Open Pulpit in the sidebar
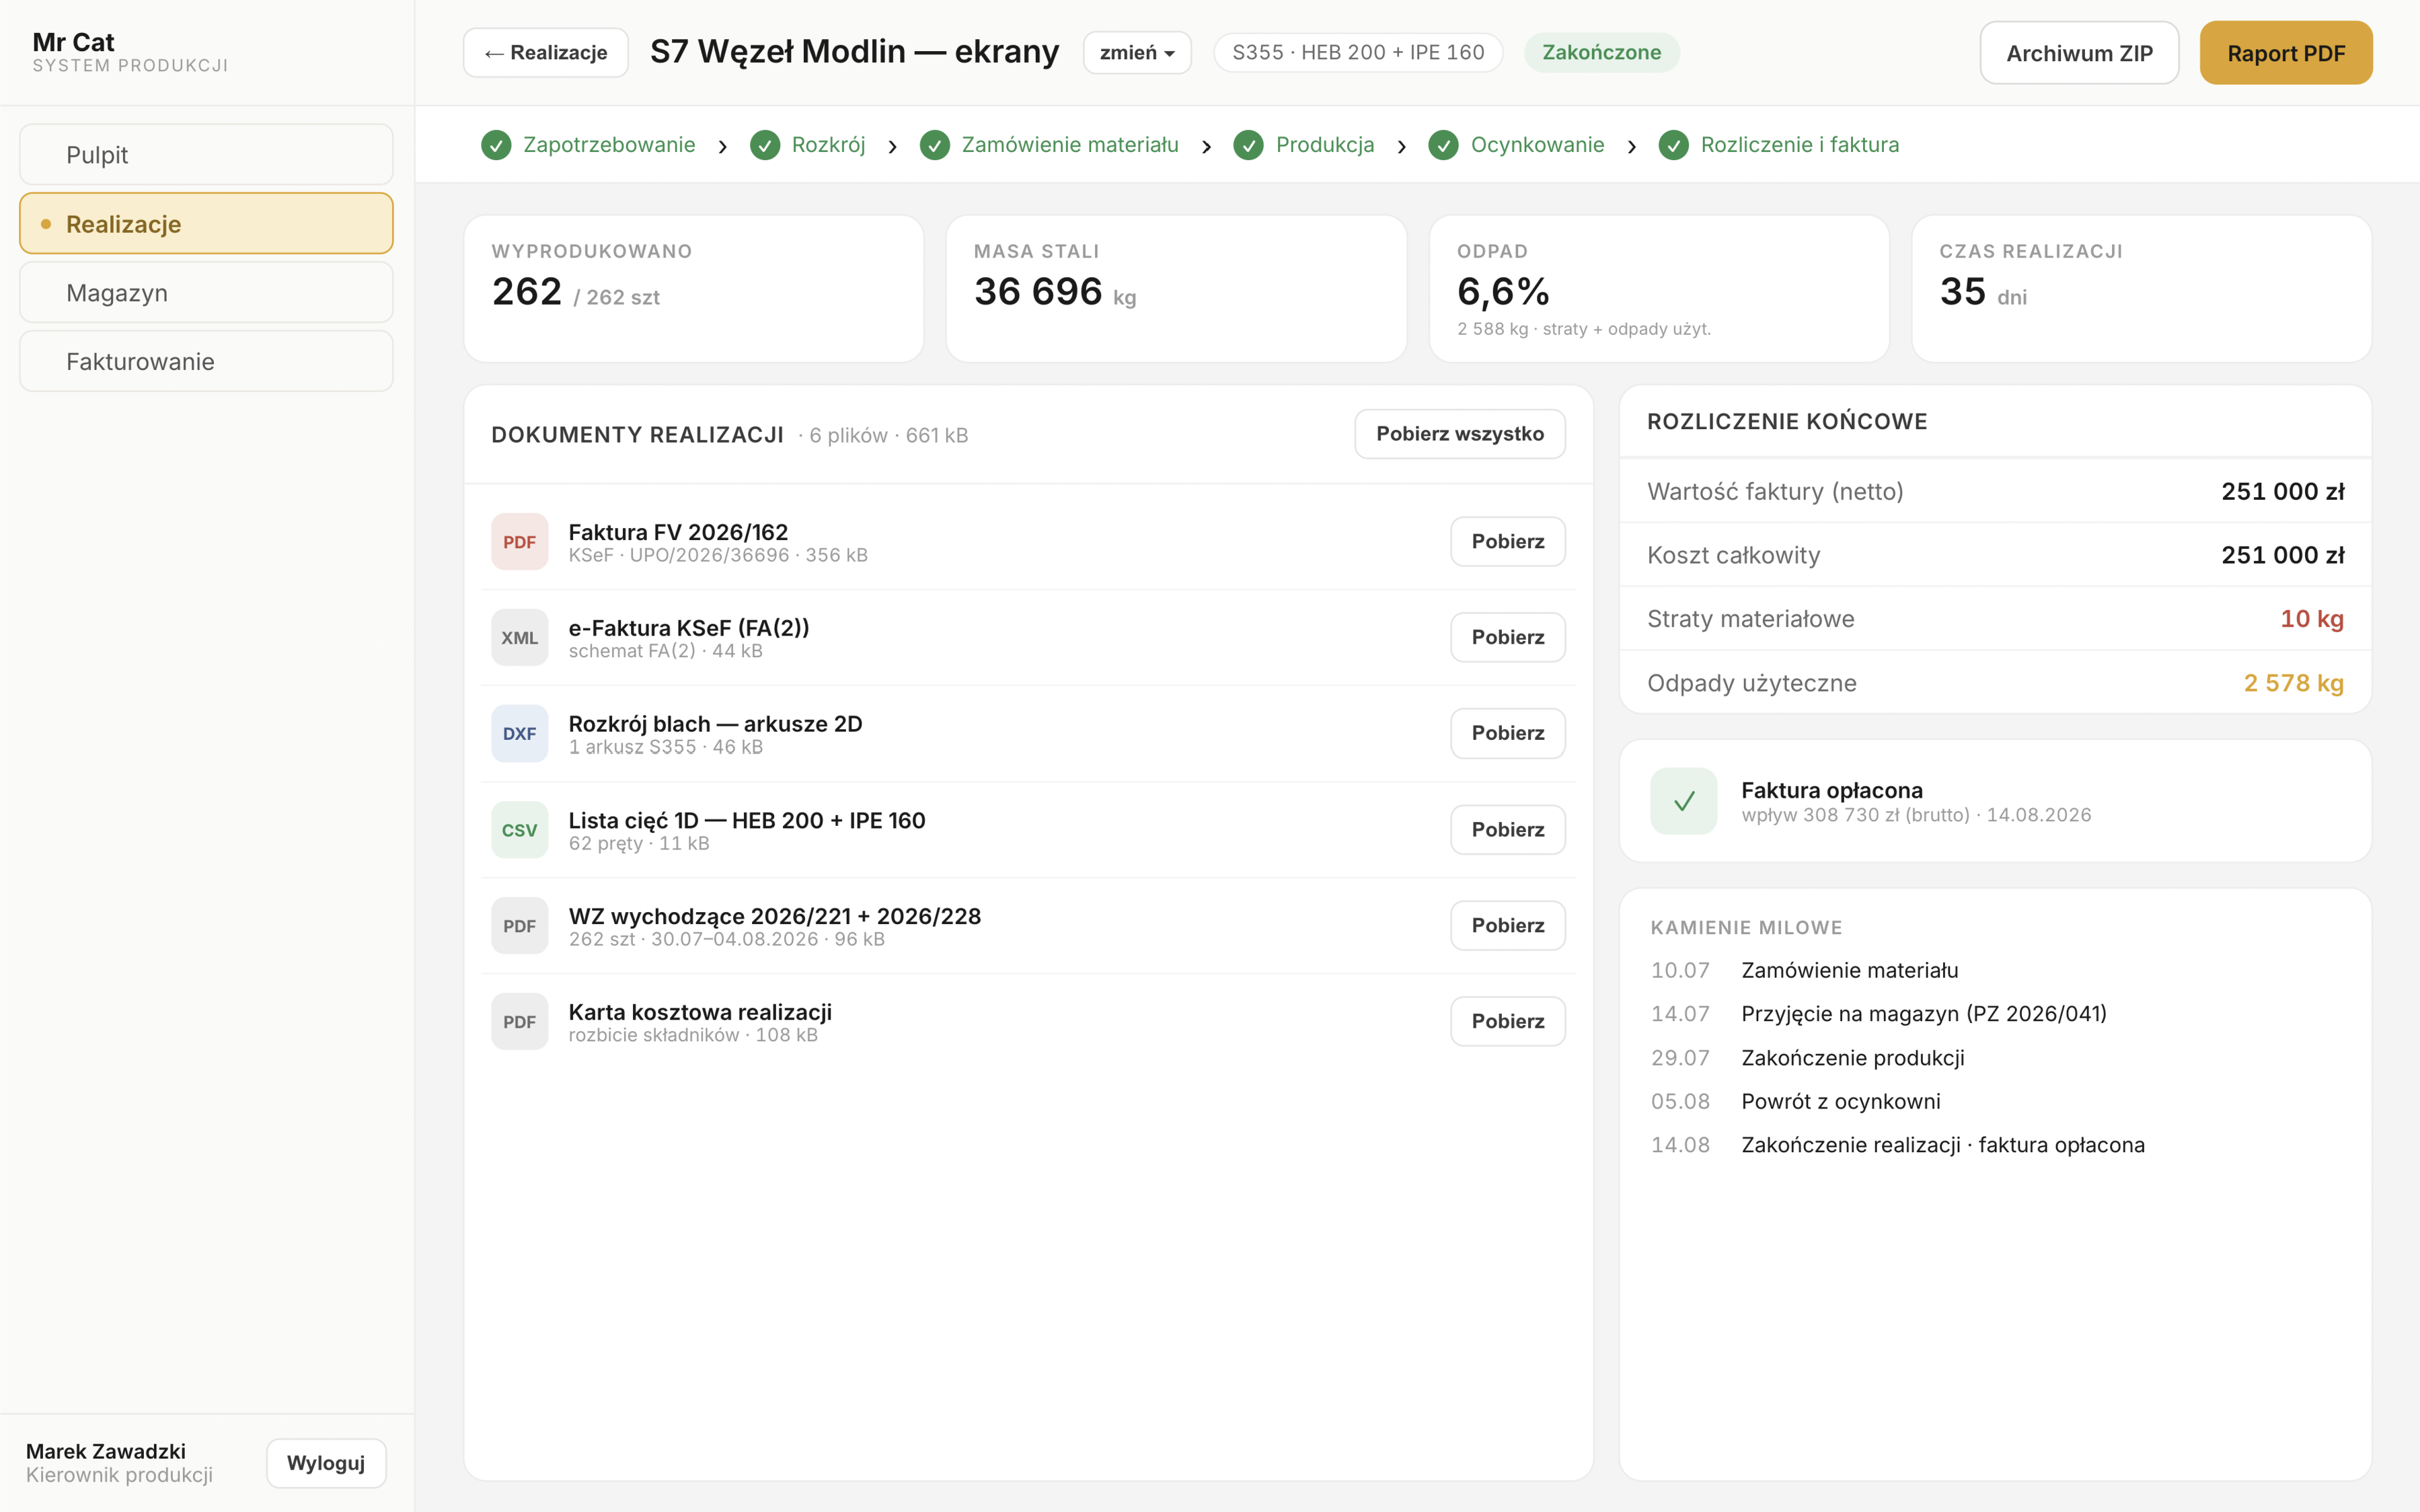The height and width of the screenshot is (1512, 2420). coord(206,155)
